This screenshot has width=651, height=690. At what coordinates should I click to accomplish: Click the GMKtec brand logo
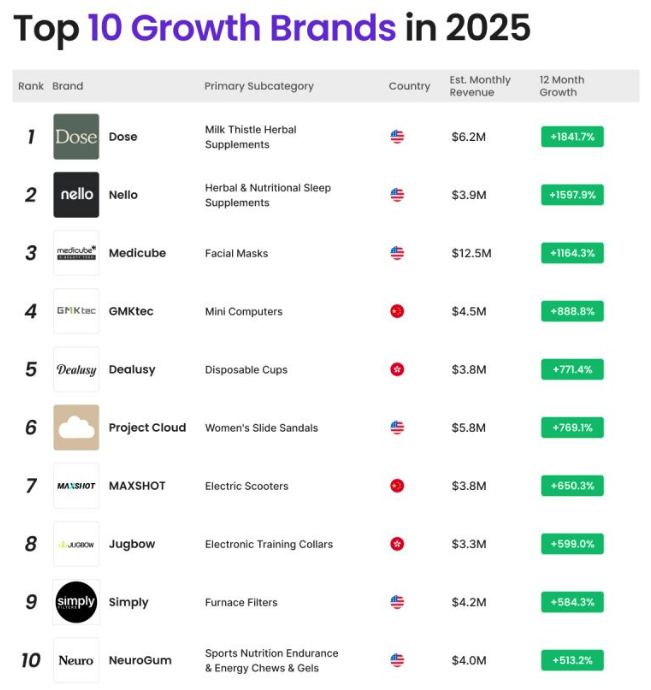pos(76,311)
